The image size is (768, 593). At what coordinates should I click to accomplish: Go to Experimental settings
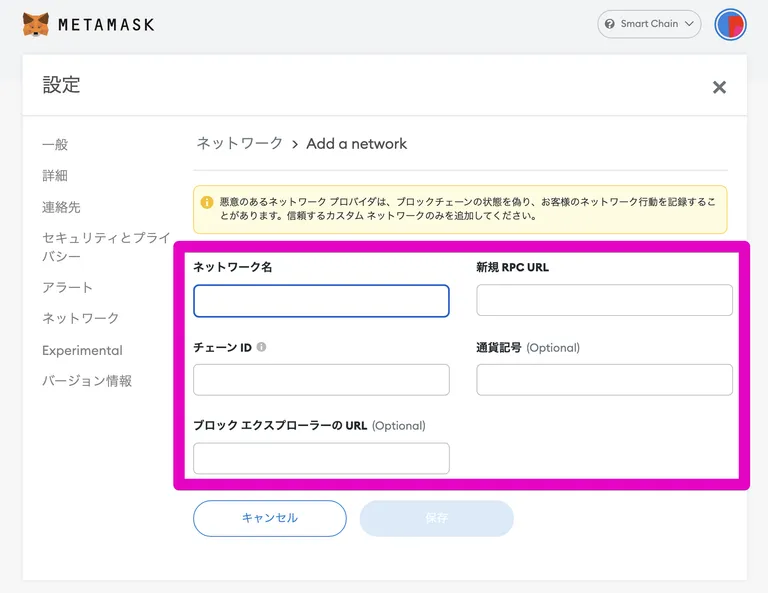pyautogui.click(x=82, y=351)
